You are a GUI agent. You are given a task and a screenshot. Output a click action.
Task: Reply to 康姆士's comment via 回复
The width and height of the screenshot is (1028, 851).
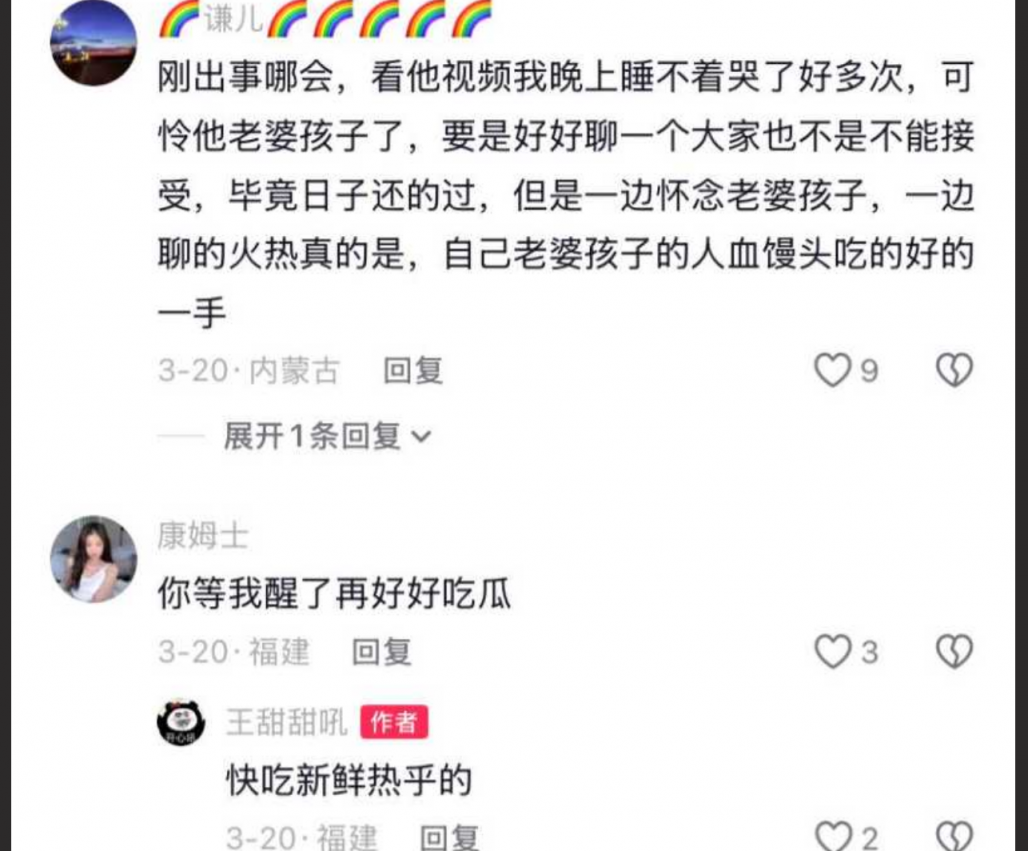382,652
